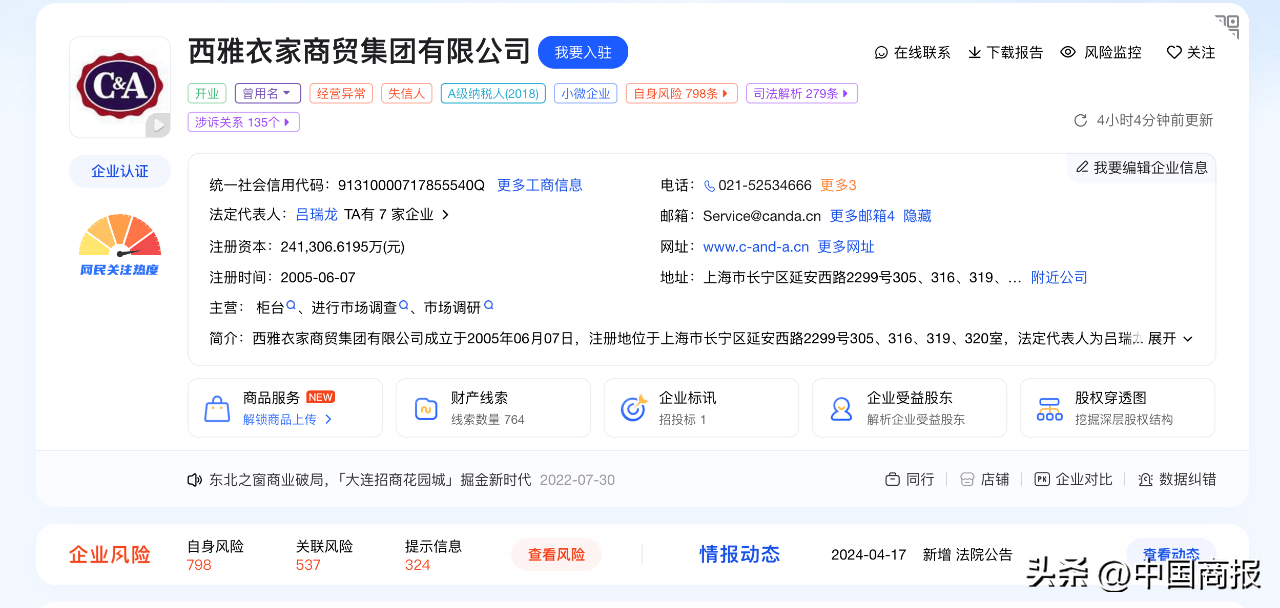The width and height of the screenshot is (1280, 608).
Task: Click the 关注 heart icon
Action: coord(1174,52)
